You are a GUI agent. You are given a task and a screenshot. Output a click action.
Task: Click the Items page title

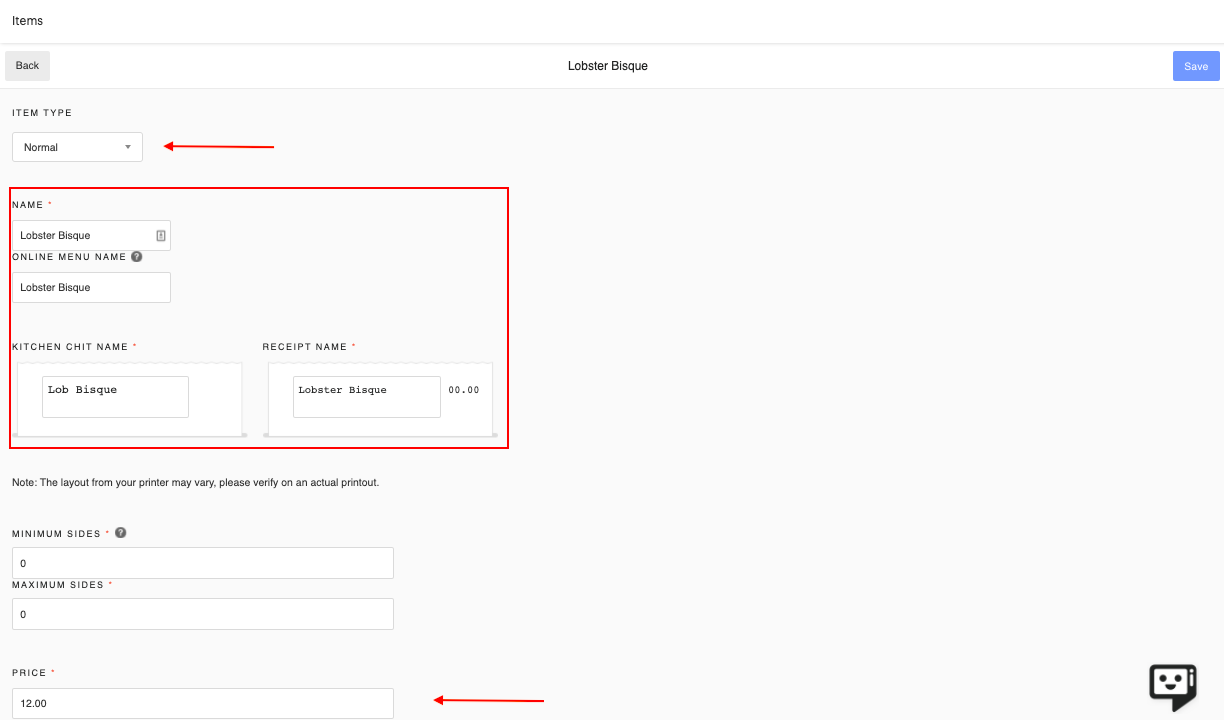point(27,20)
